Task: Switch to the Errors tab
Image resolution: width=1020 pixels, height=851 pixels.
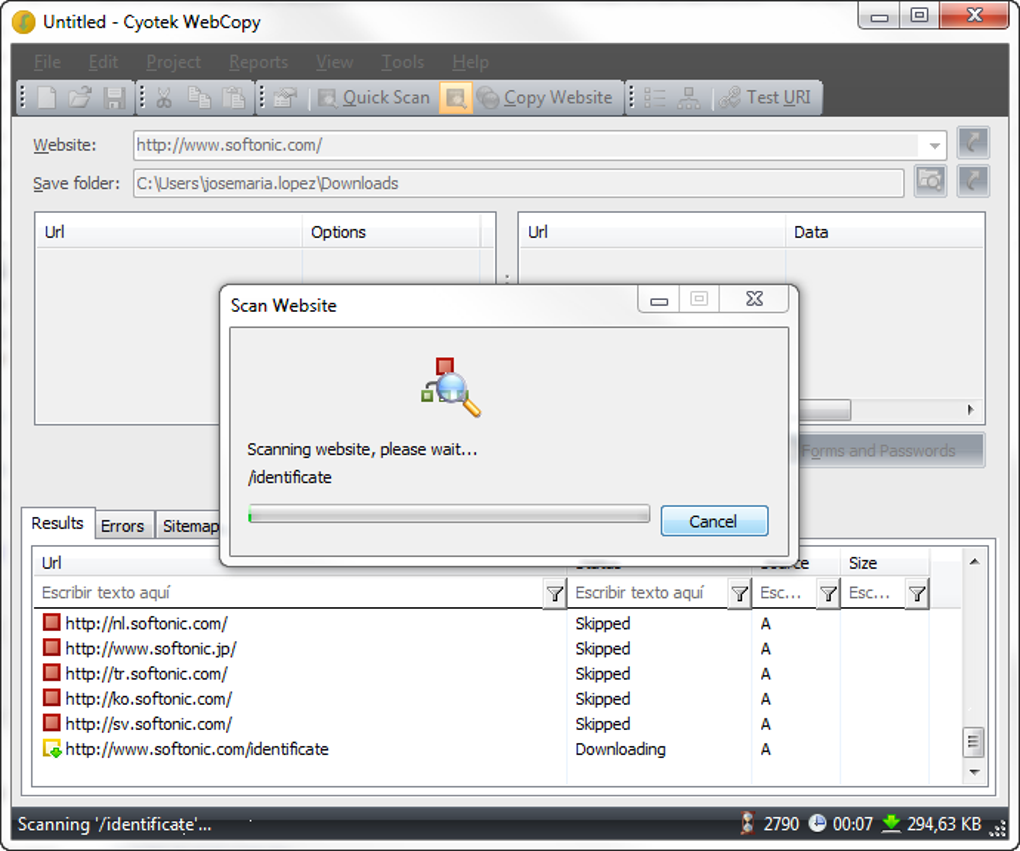Action: pyautogui.click(x=123, y=526)
